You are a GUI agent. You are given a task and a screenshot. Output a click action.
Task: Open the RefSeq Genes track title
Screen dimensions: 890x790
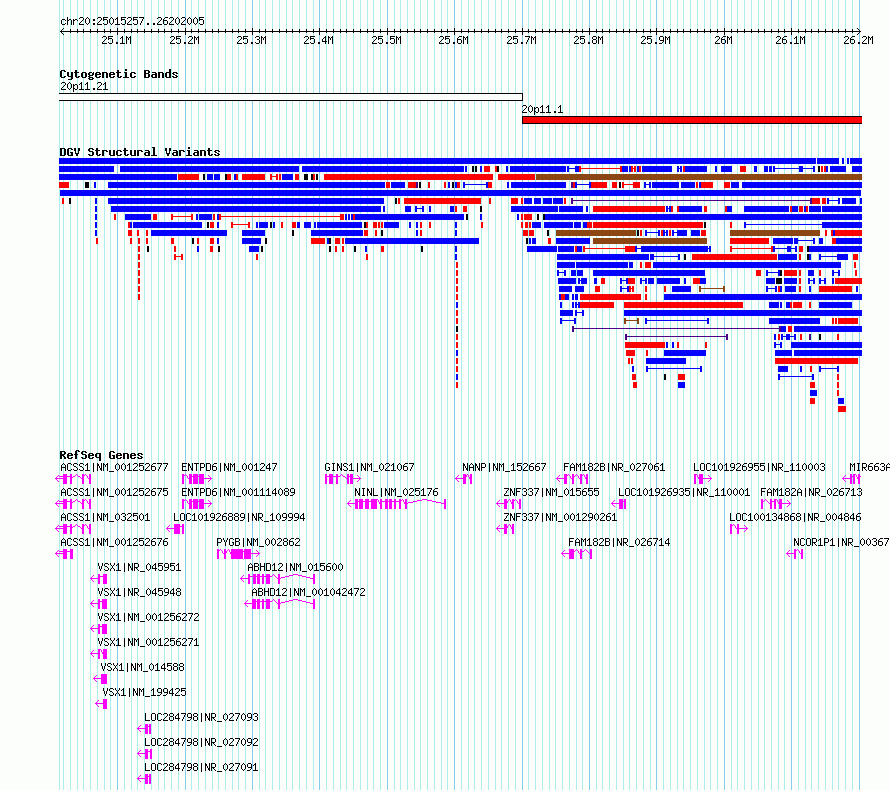[101, 455]
